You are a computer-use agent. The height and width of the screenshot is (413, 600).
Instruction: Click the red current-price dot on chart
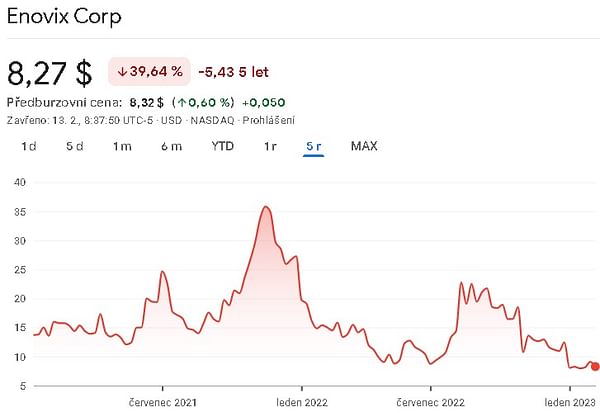pyautogui.click(x=595, y=367)
